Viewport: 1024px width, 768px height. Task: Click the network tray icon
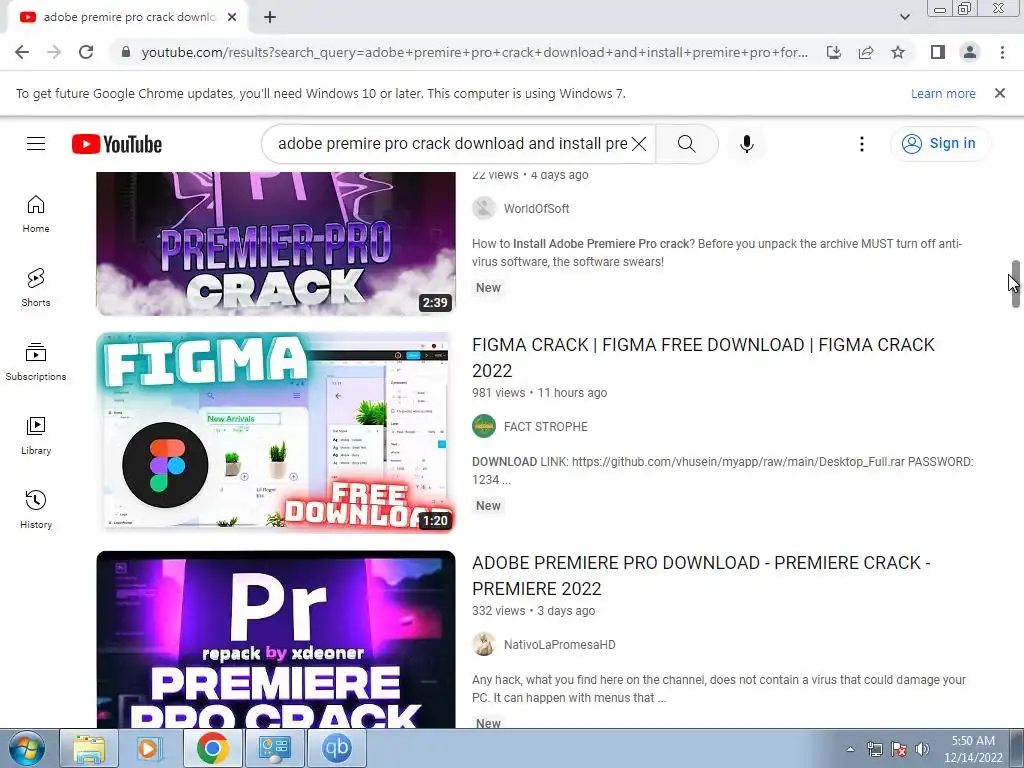coord(874,749)
